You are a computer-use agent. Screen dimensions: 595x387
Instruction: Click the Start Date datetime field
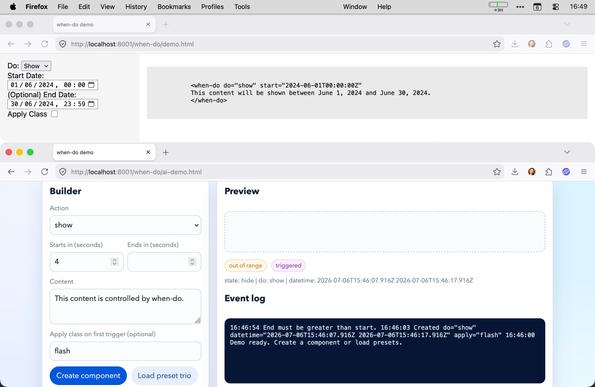click(53, 85)
